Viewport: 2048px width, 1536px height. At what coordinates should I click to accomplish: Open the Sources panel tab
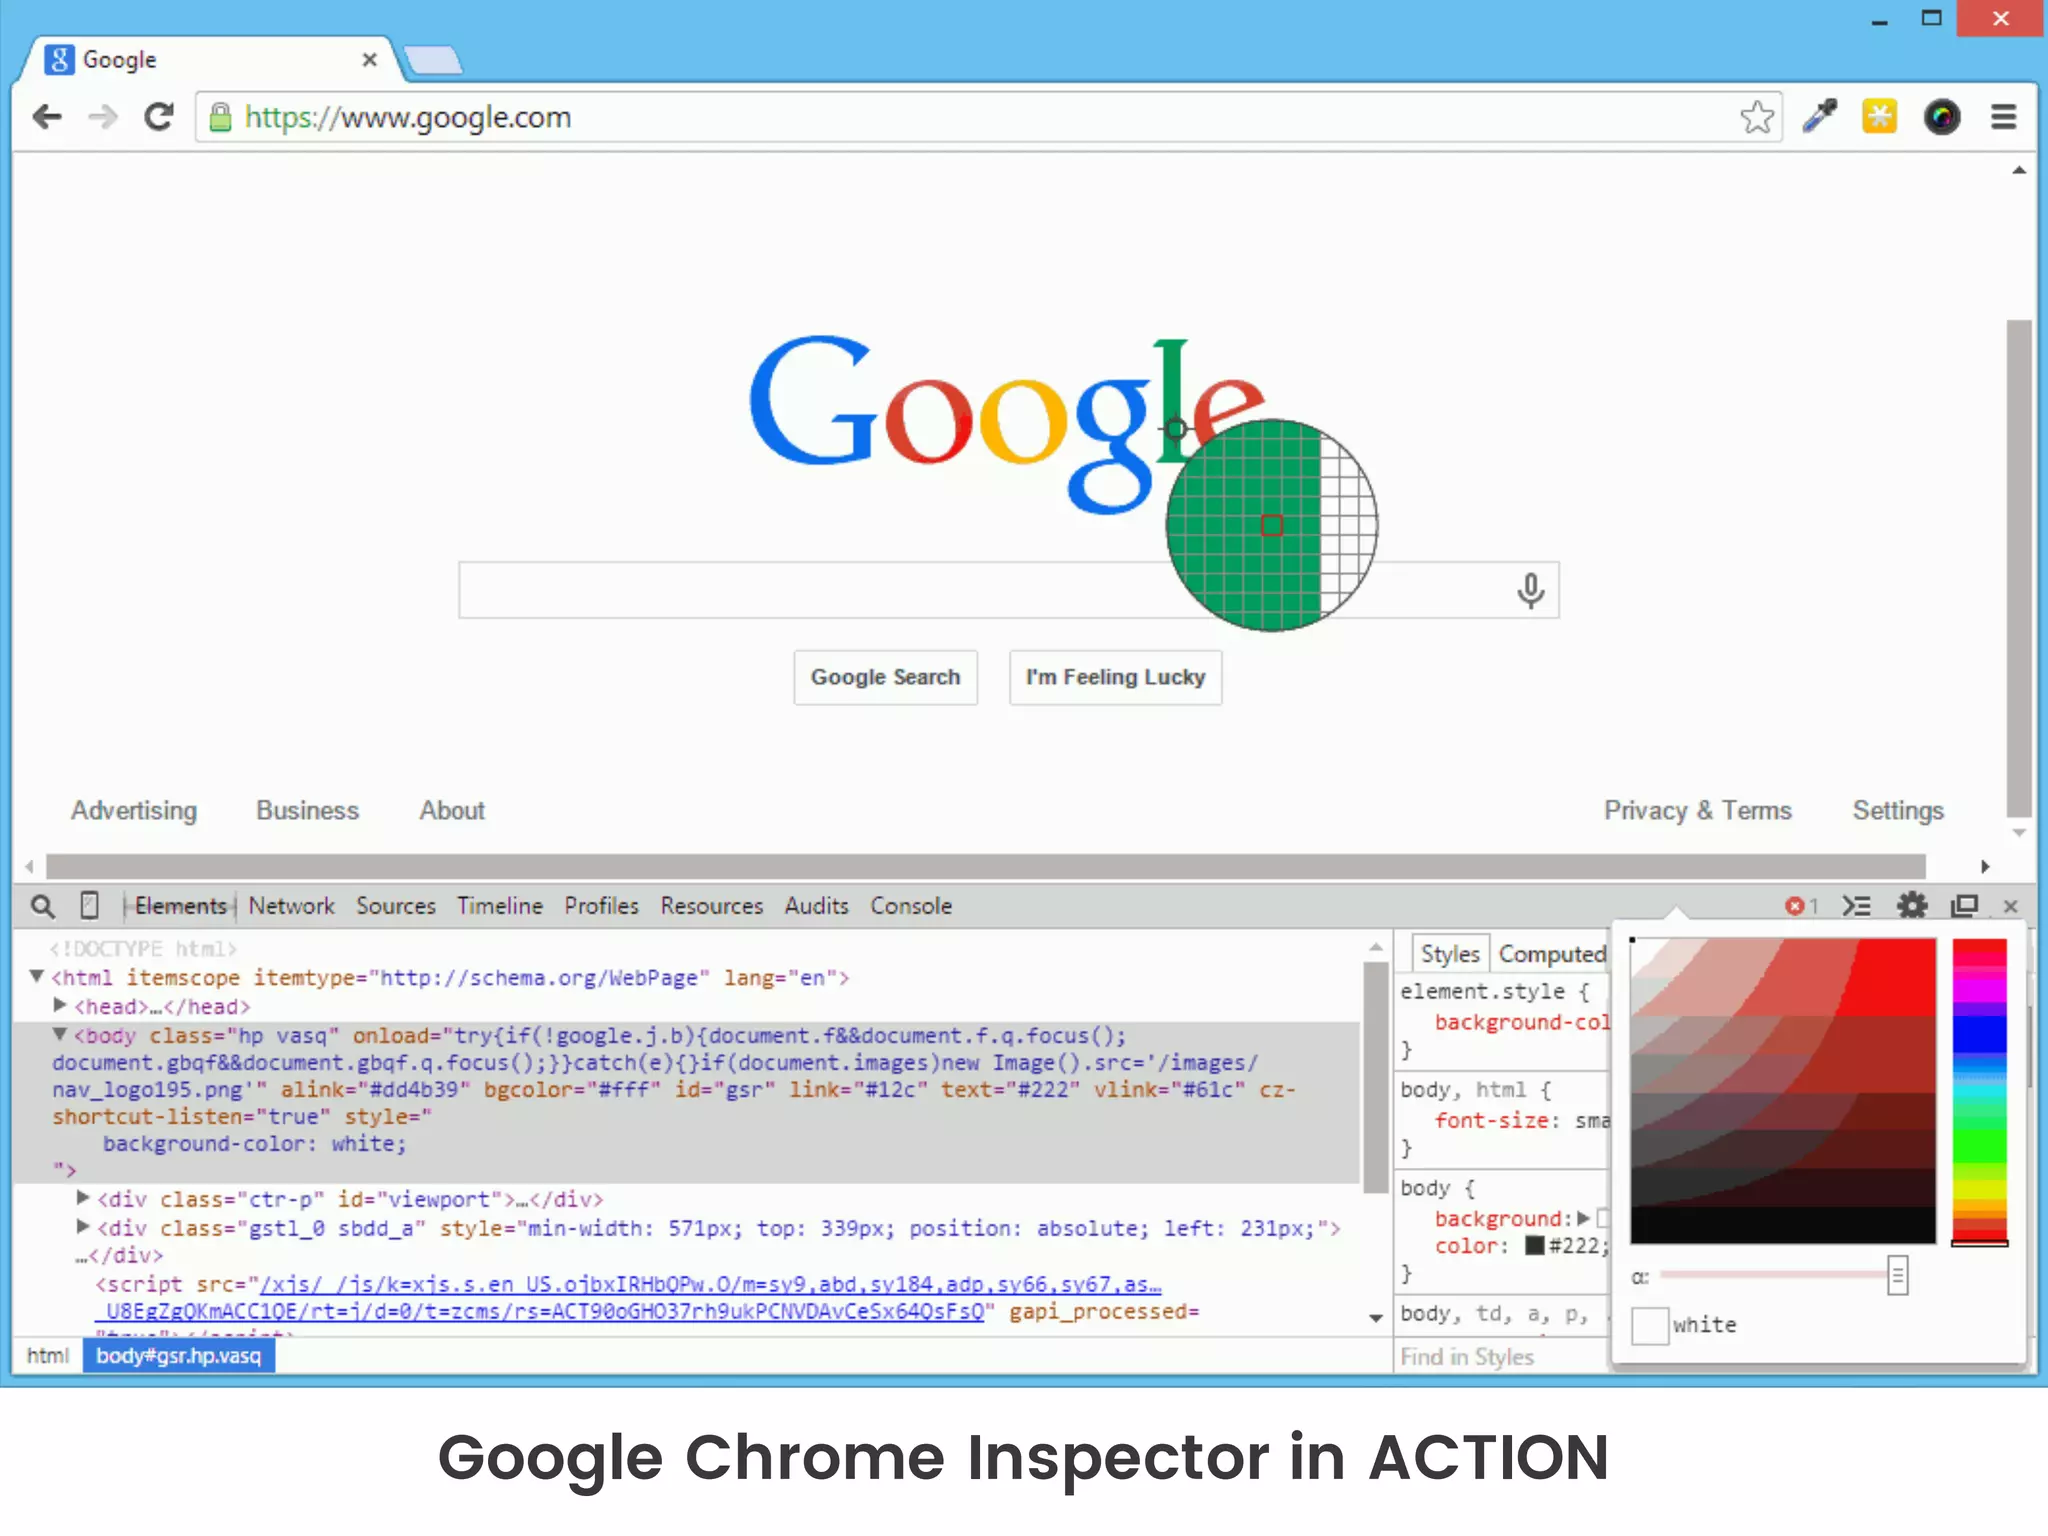point(396,906)
